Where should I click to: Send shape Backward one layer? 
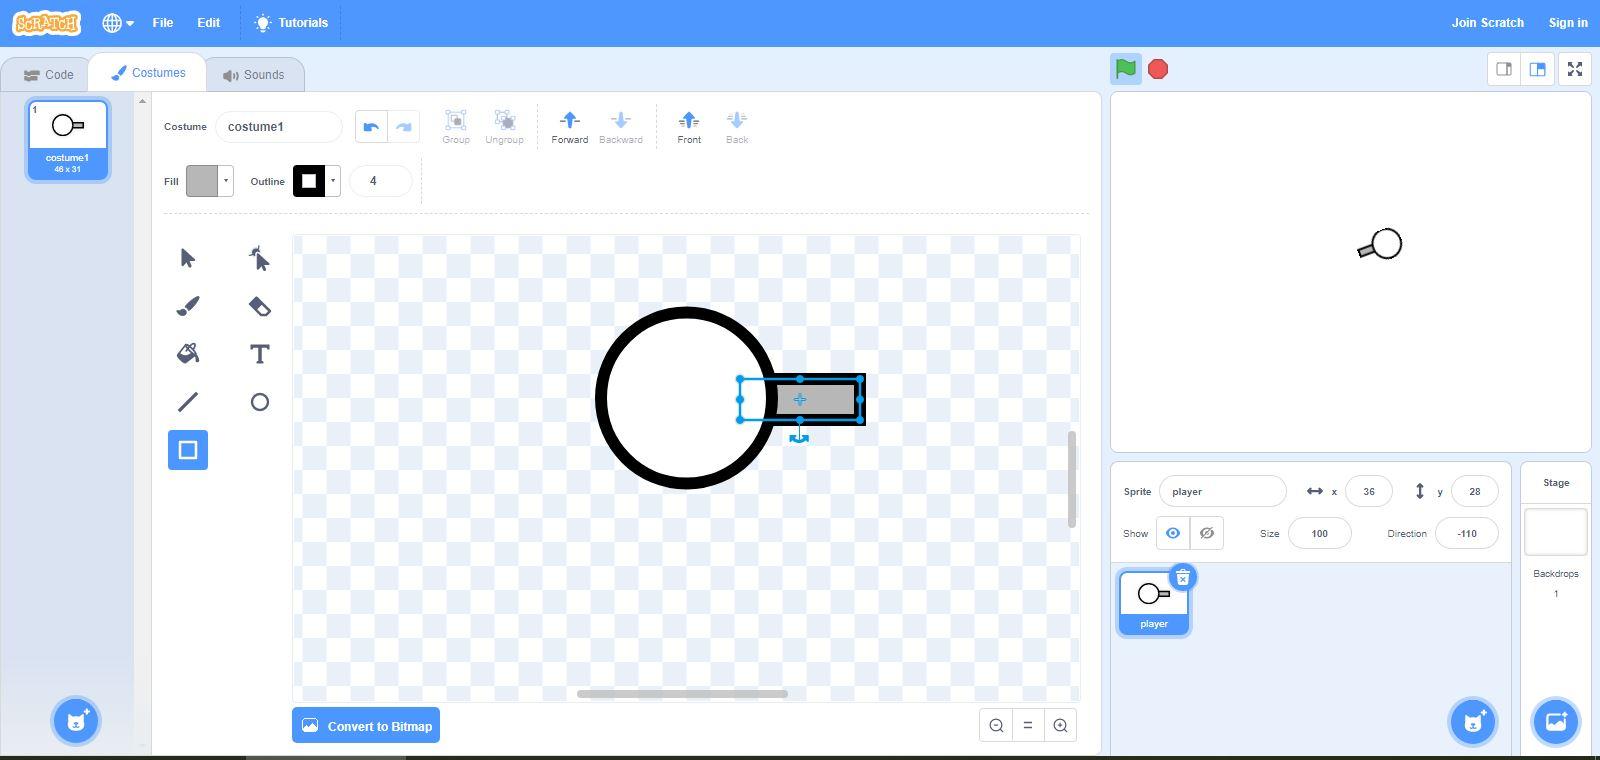(x=621, y=127)
